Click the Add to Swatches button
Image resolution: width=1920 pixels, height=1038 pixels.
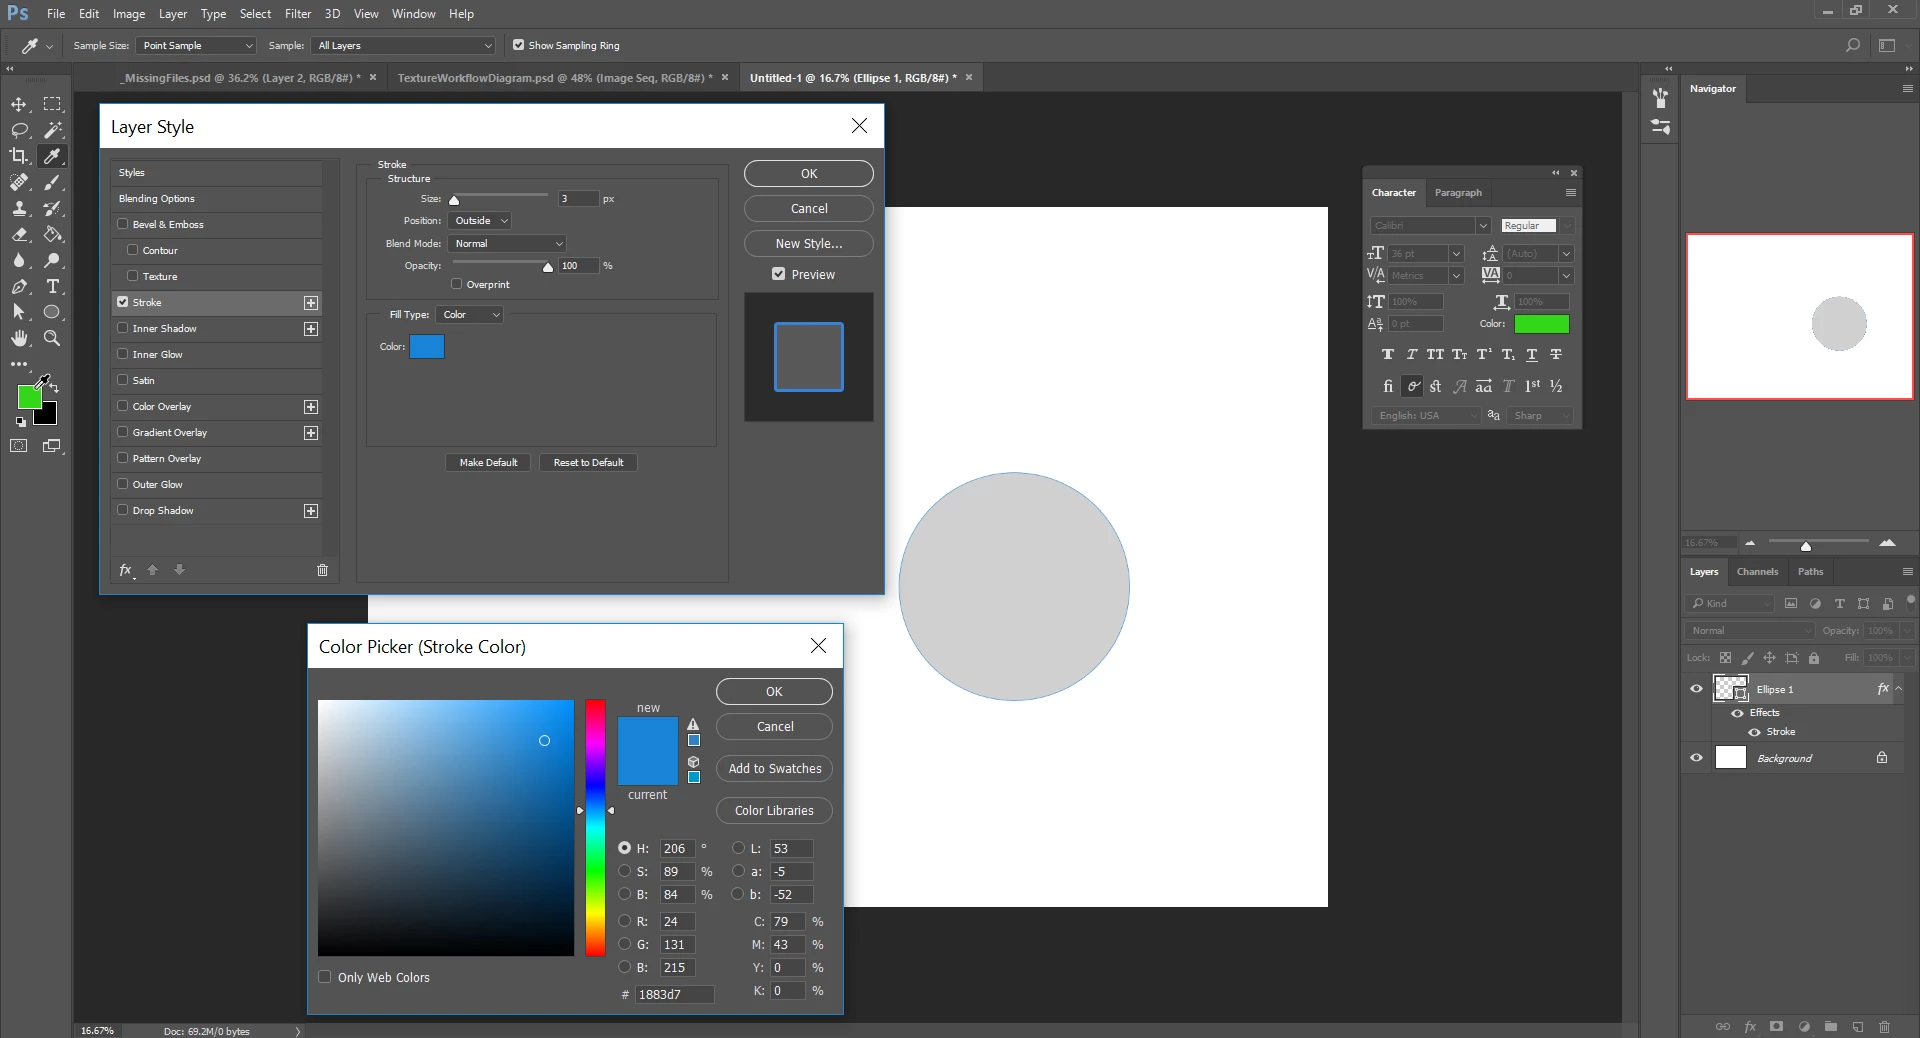tap(775, 769)
